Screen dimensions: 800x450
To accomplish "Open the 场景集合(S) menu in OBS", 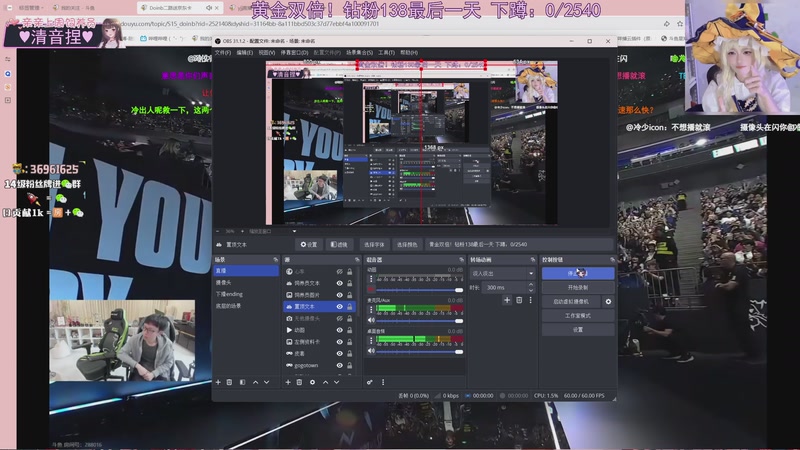I will [359, 53].
